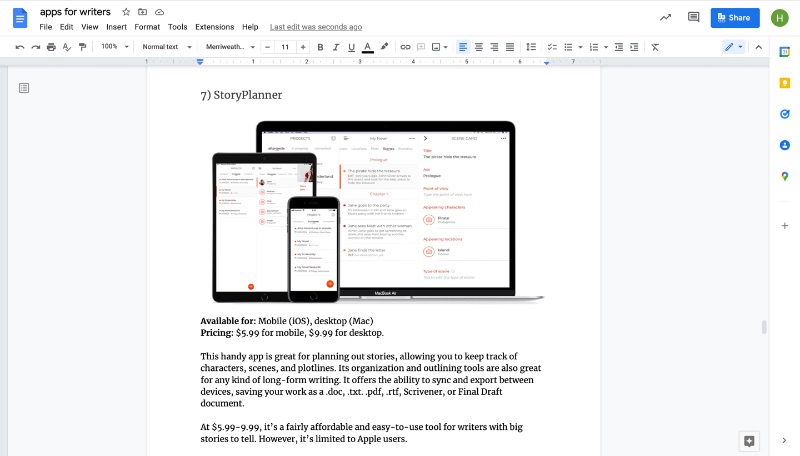Star the apps for writers document

click(126, 11)
